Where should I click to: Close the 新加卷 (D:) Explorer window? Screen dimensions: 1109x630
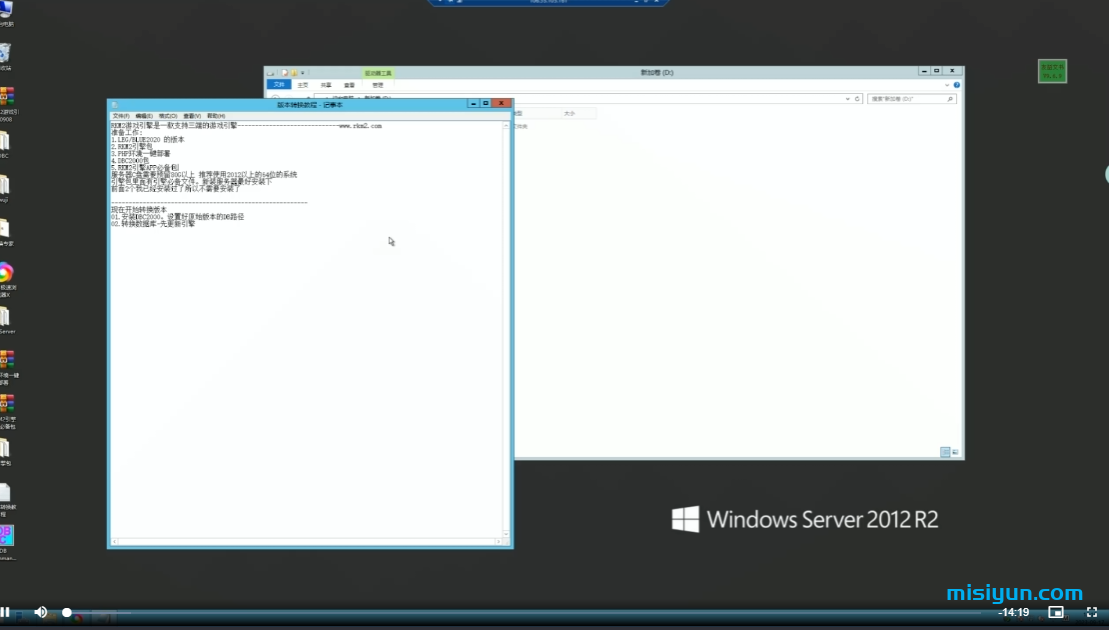[x=952, y=71]
